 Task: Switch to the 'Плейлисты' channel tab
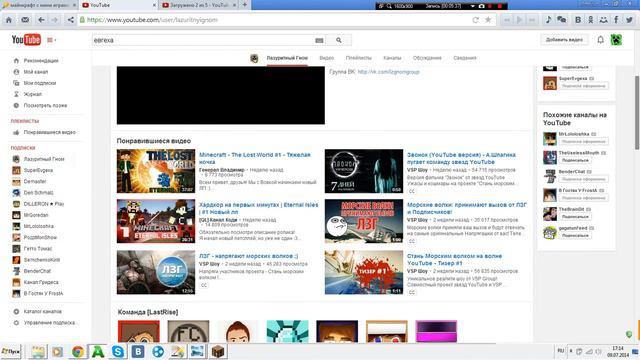[x=358, y=58]
